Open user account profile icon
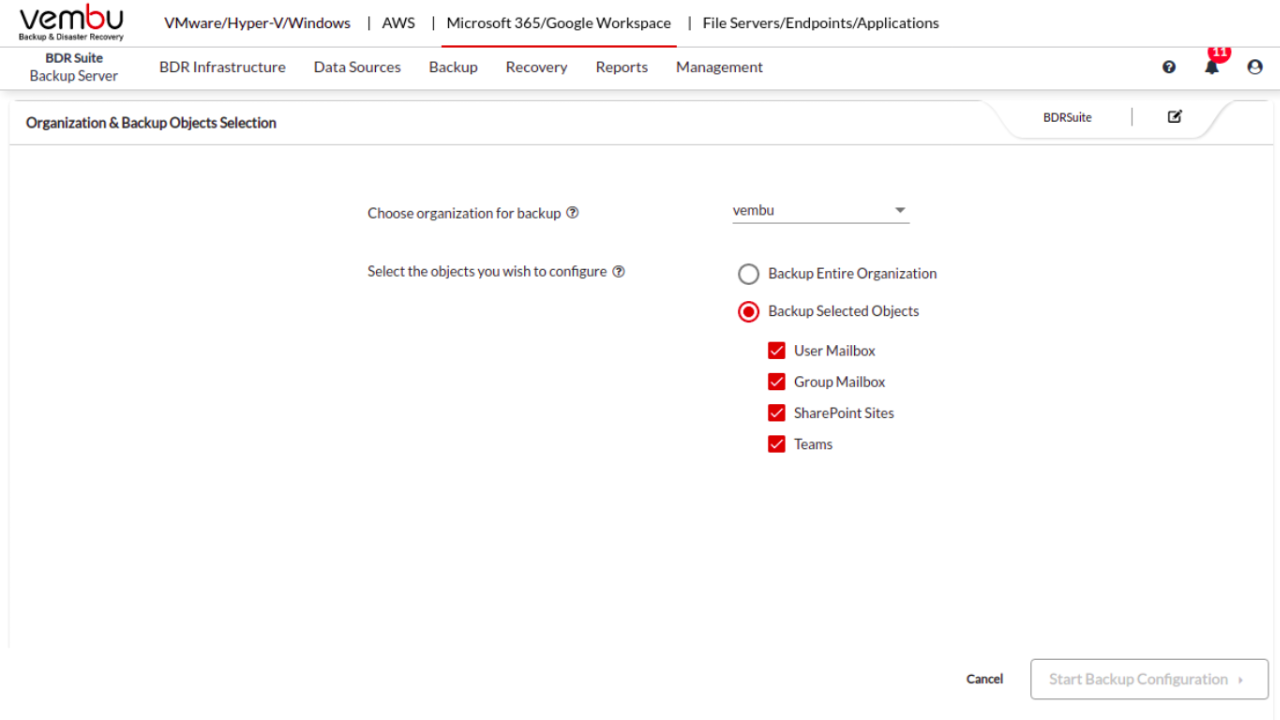1280x720 pixels. (x=1255, y=67)
